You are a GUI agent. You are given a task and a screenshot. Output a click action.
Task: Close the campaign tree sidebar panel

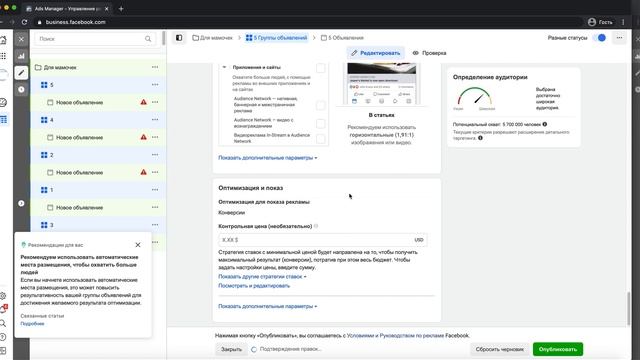(x=21, y=39)
